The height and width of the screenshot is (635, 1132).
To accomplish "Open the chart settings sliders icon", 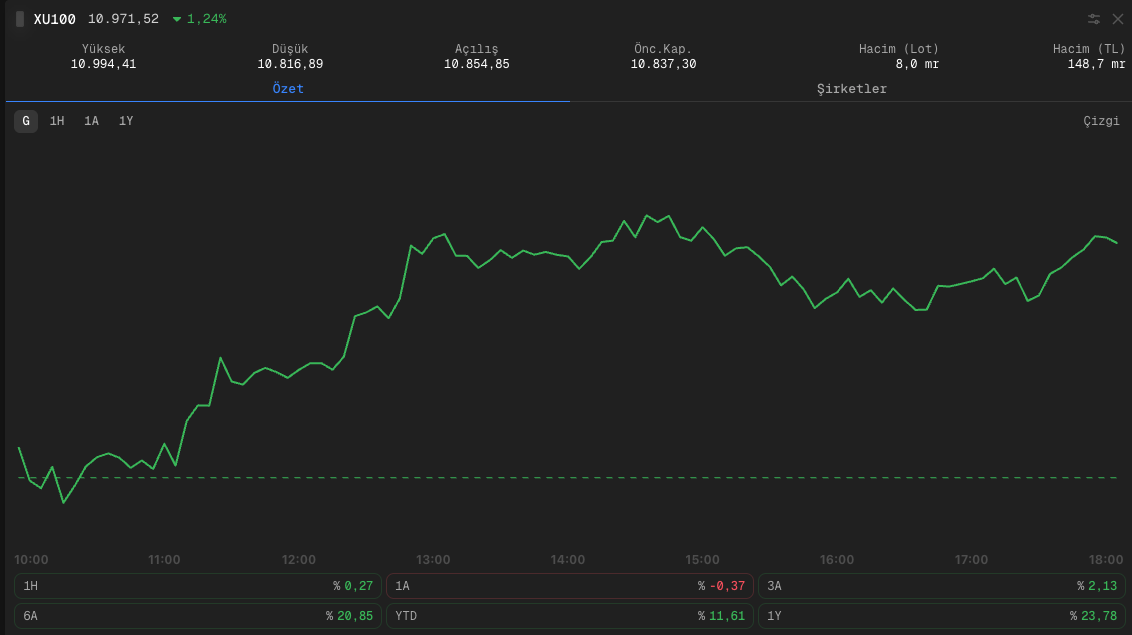I will click(x=1093, y=18).
